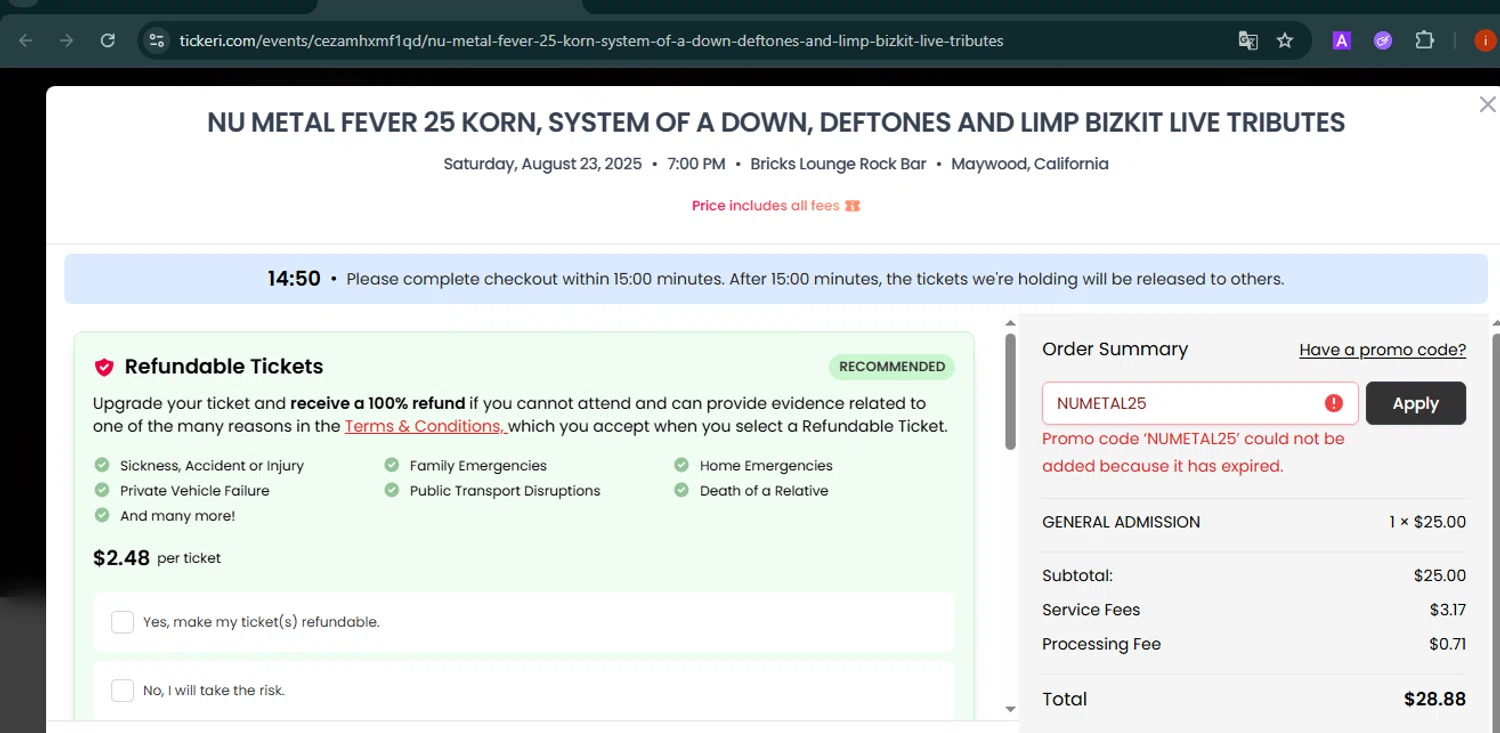This screenshot has height=733, width=1500.
Task: Click the ticket icon beside Price includes all fees
Action: coord(853,206)
